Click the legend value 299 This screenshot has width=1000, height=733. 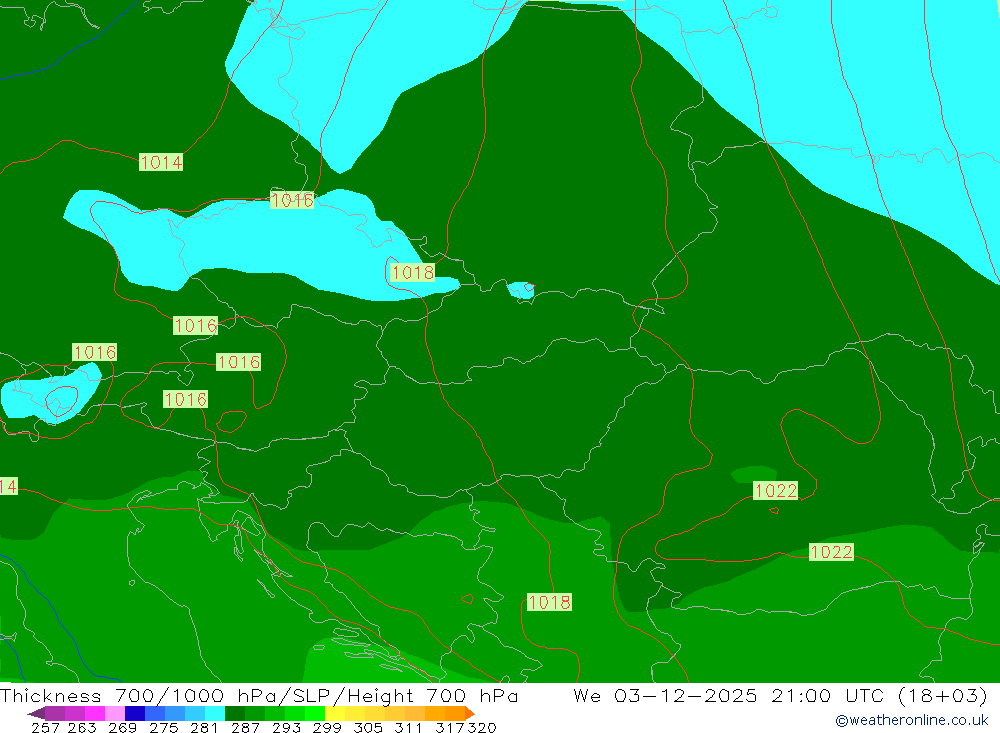(327, 728)
